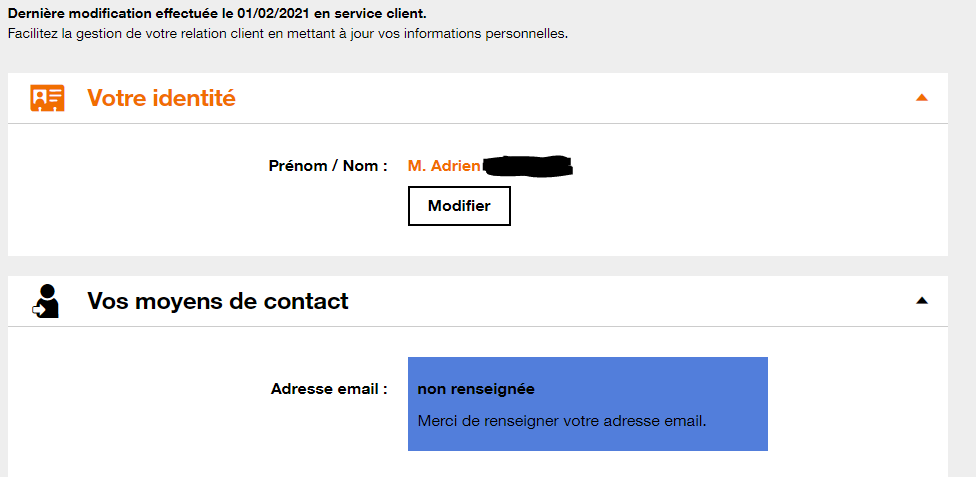Select the Votre identité heading

[161, 98]
